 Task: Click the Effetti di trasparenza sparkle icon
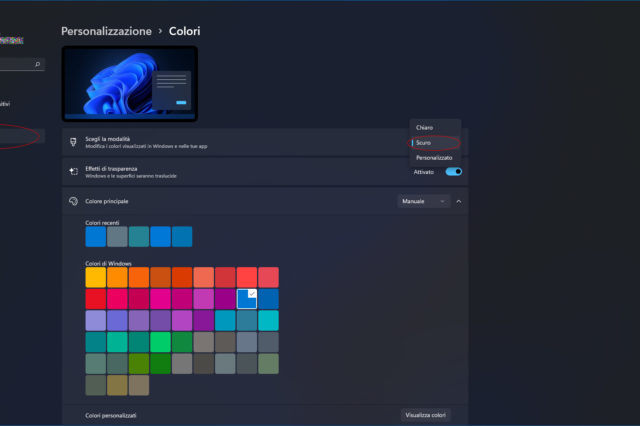(73, 171)
